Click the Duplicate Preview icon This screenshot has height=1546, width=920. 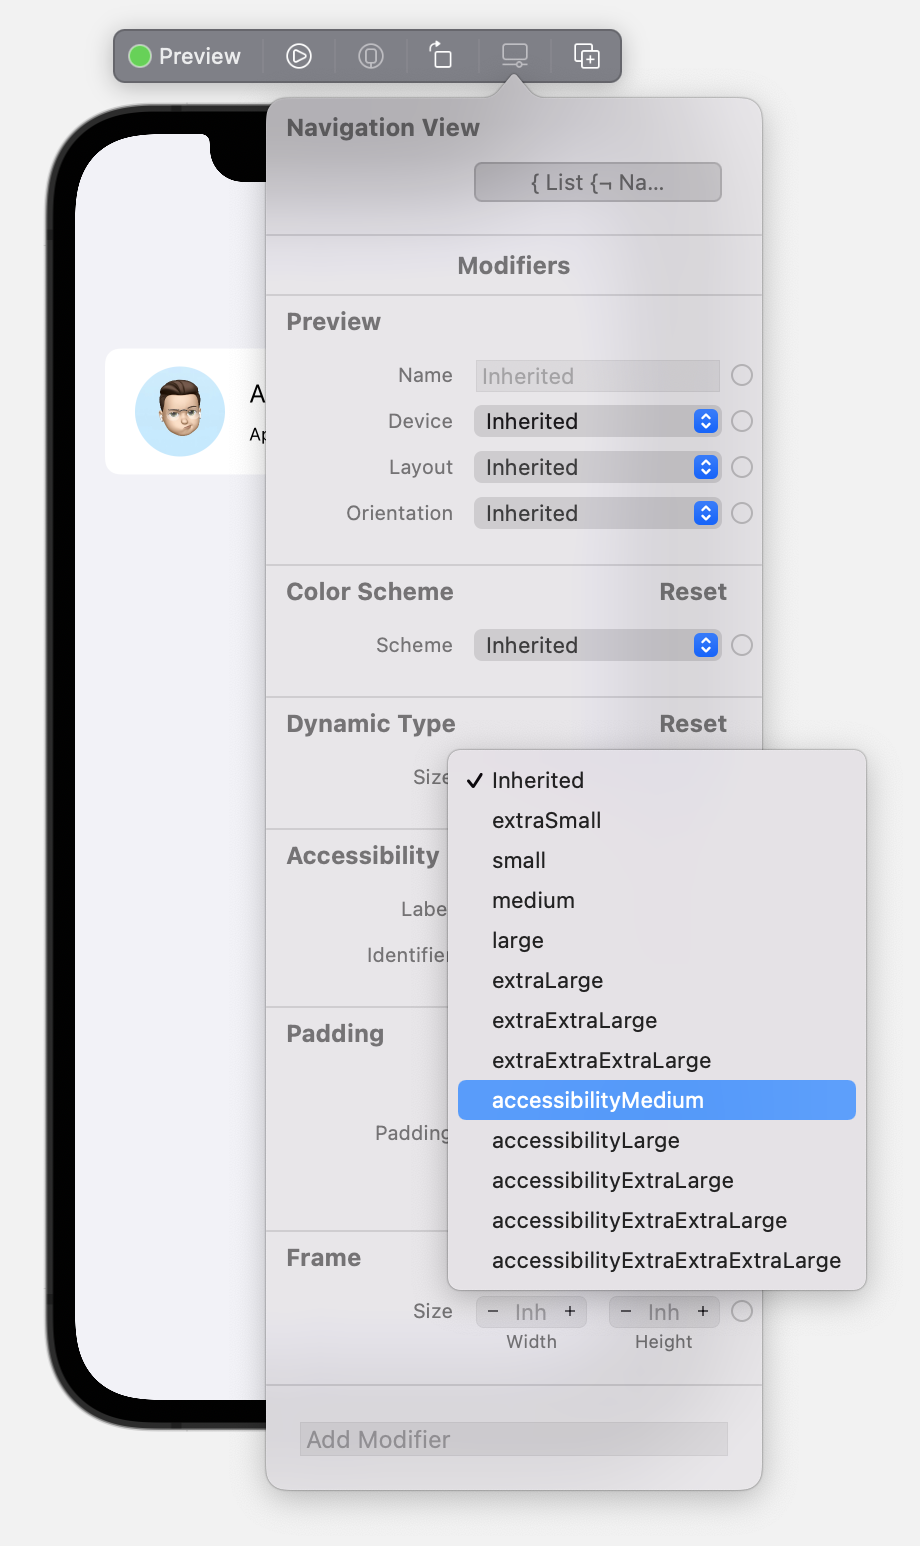tap(587, 56)
